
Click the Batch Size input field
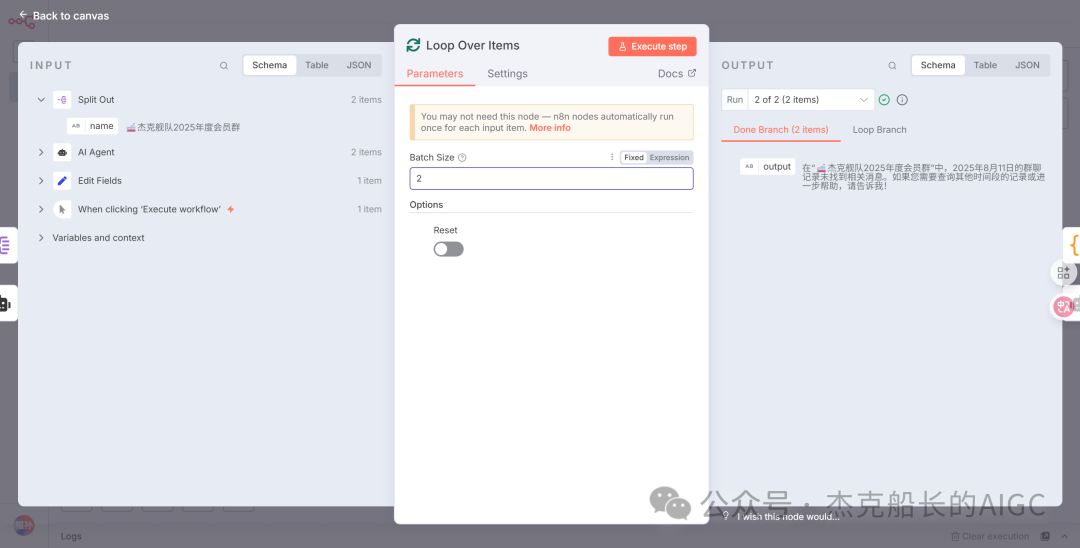(x=551, y=178)
